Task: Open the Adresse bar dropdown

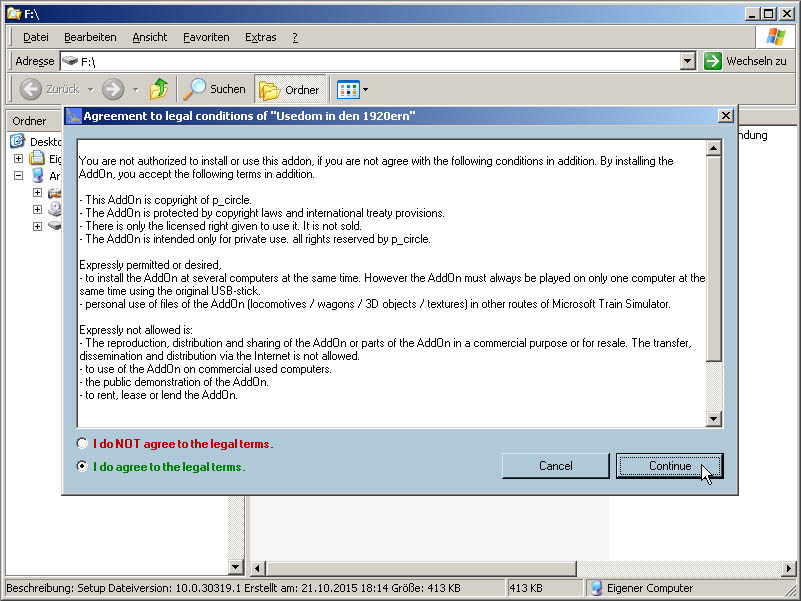Action: coord(687,61)
